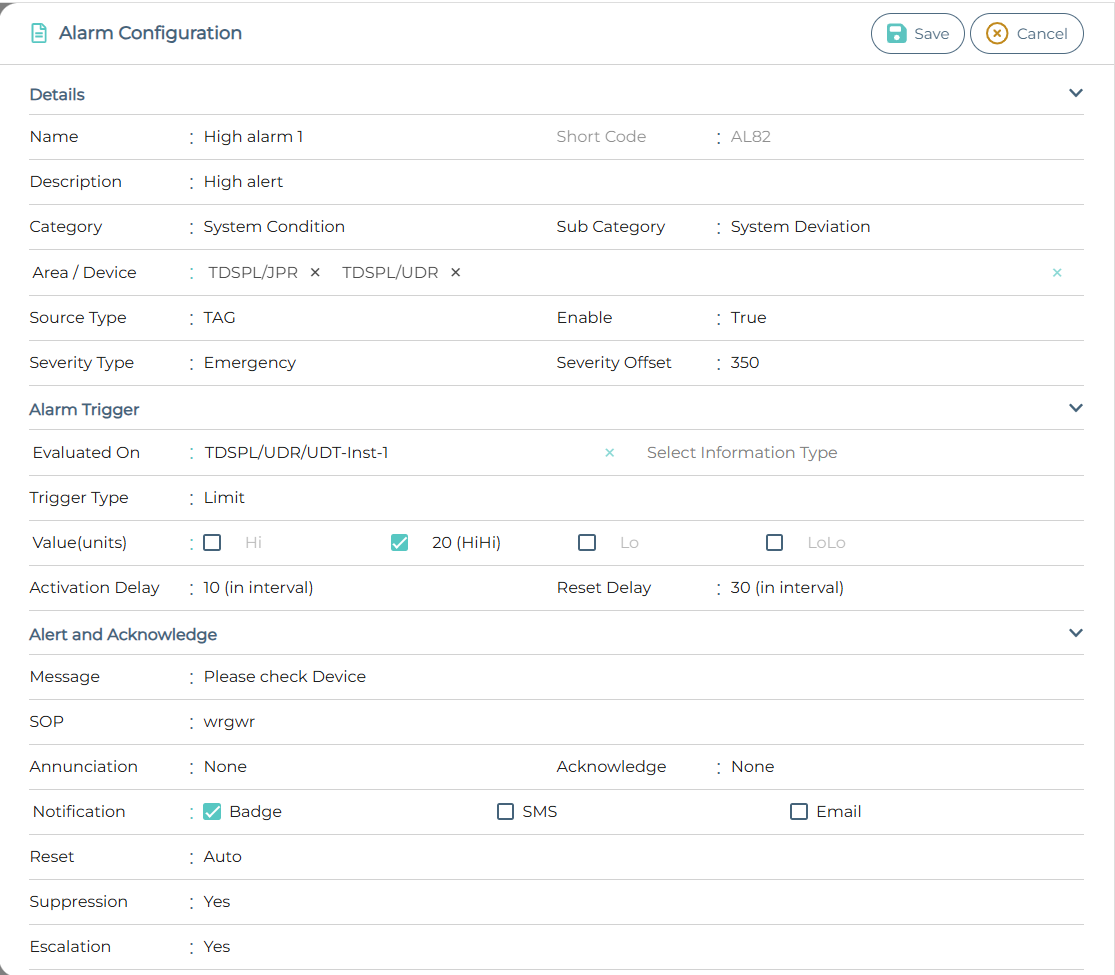Collapse the Alert and Acknowledge section
Image resolution: width=1115 pixels, height=975 pixels.
[x=1076, y=633]
